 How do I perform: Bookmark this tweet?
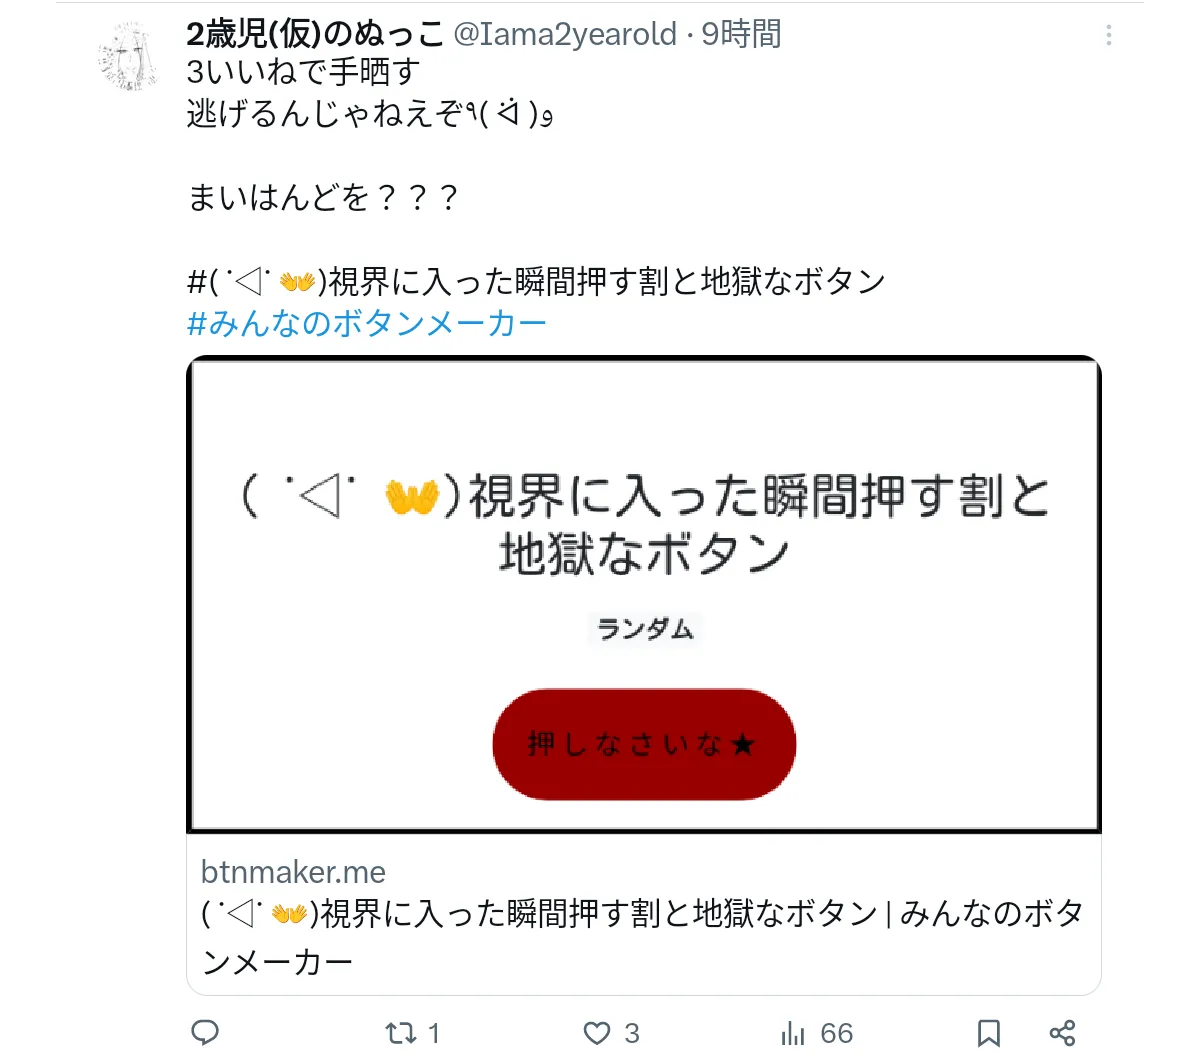click(x=989, y=1033)
